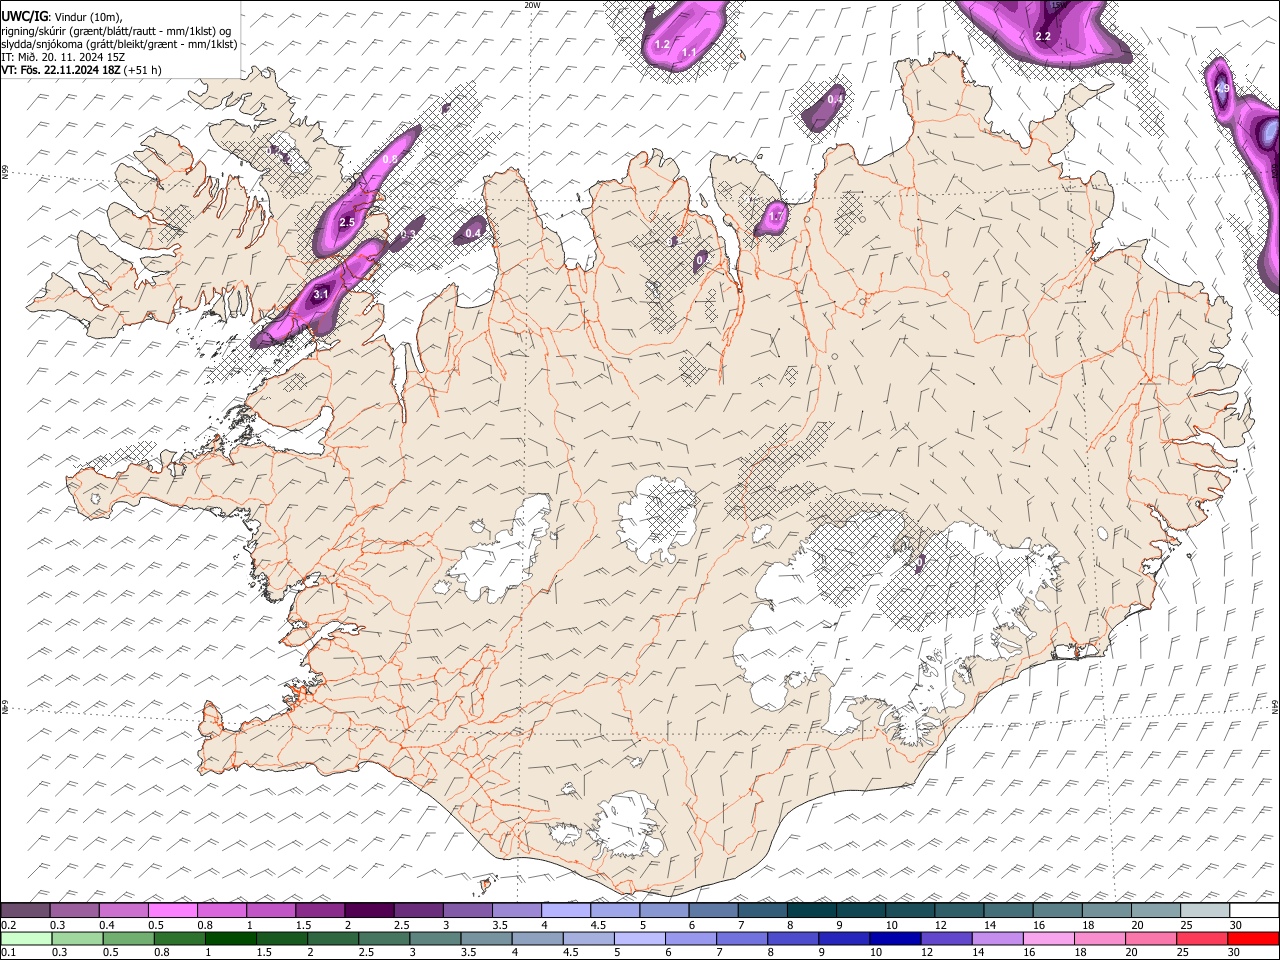
Task: Select the 0.6 value above the Westfjords band
Action: point(389,160)
